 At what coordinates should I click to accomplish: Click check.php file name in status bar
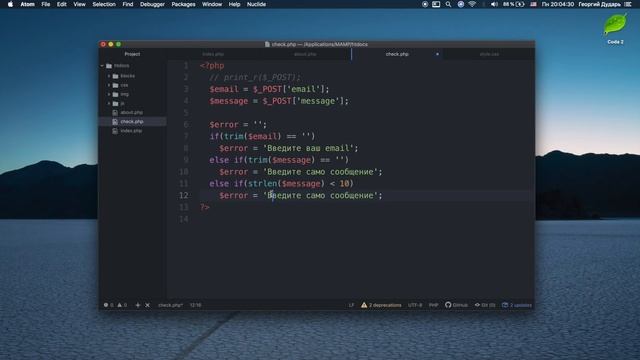(x=170, y=305)
